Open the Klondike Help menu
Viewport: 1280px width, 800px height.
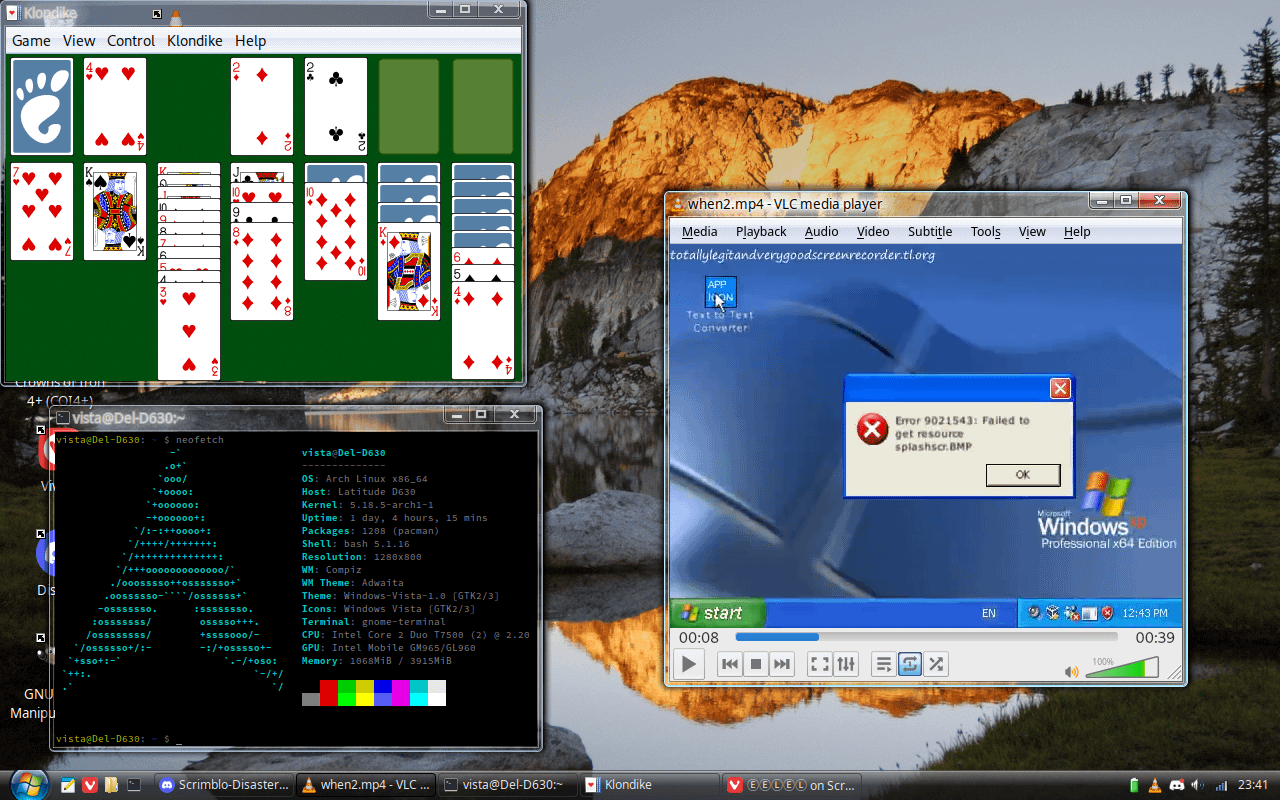click(250, 41)
